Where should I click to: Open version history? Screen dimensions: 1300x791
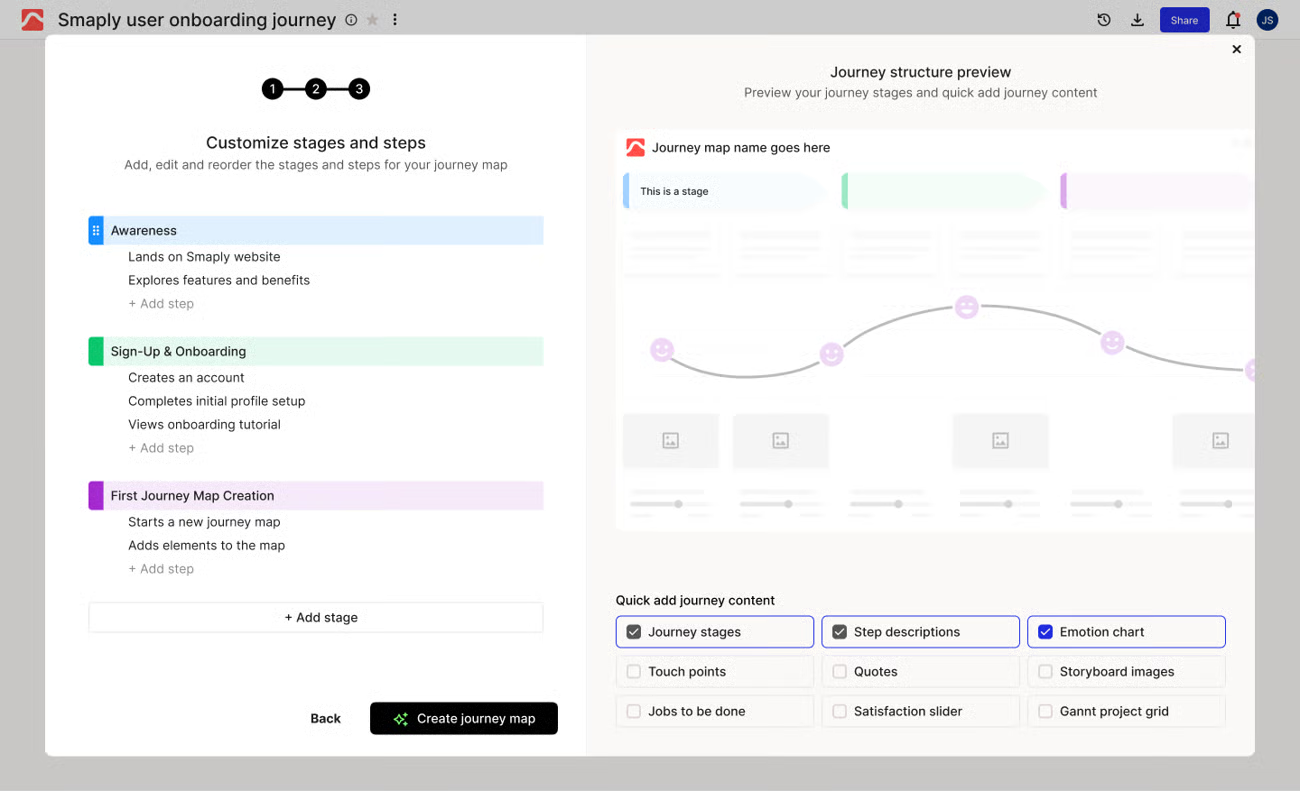click(1104, 19)
